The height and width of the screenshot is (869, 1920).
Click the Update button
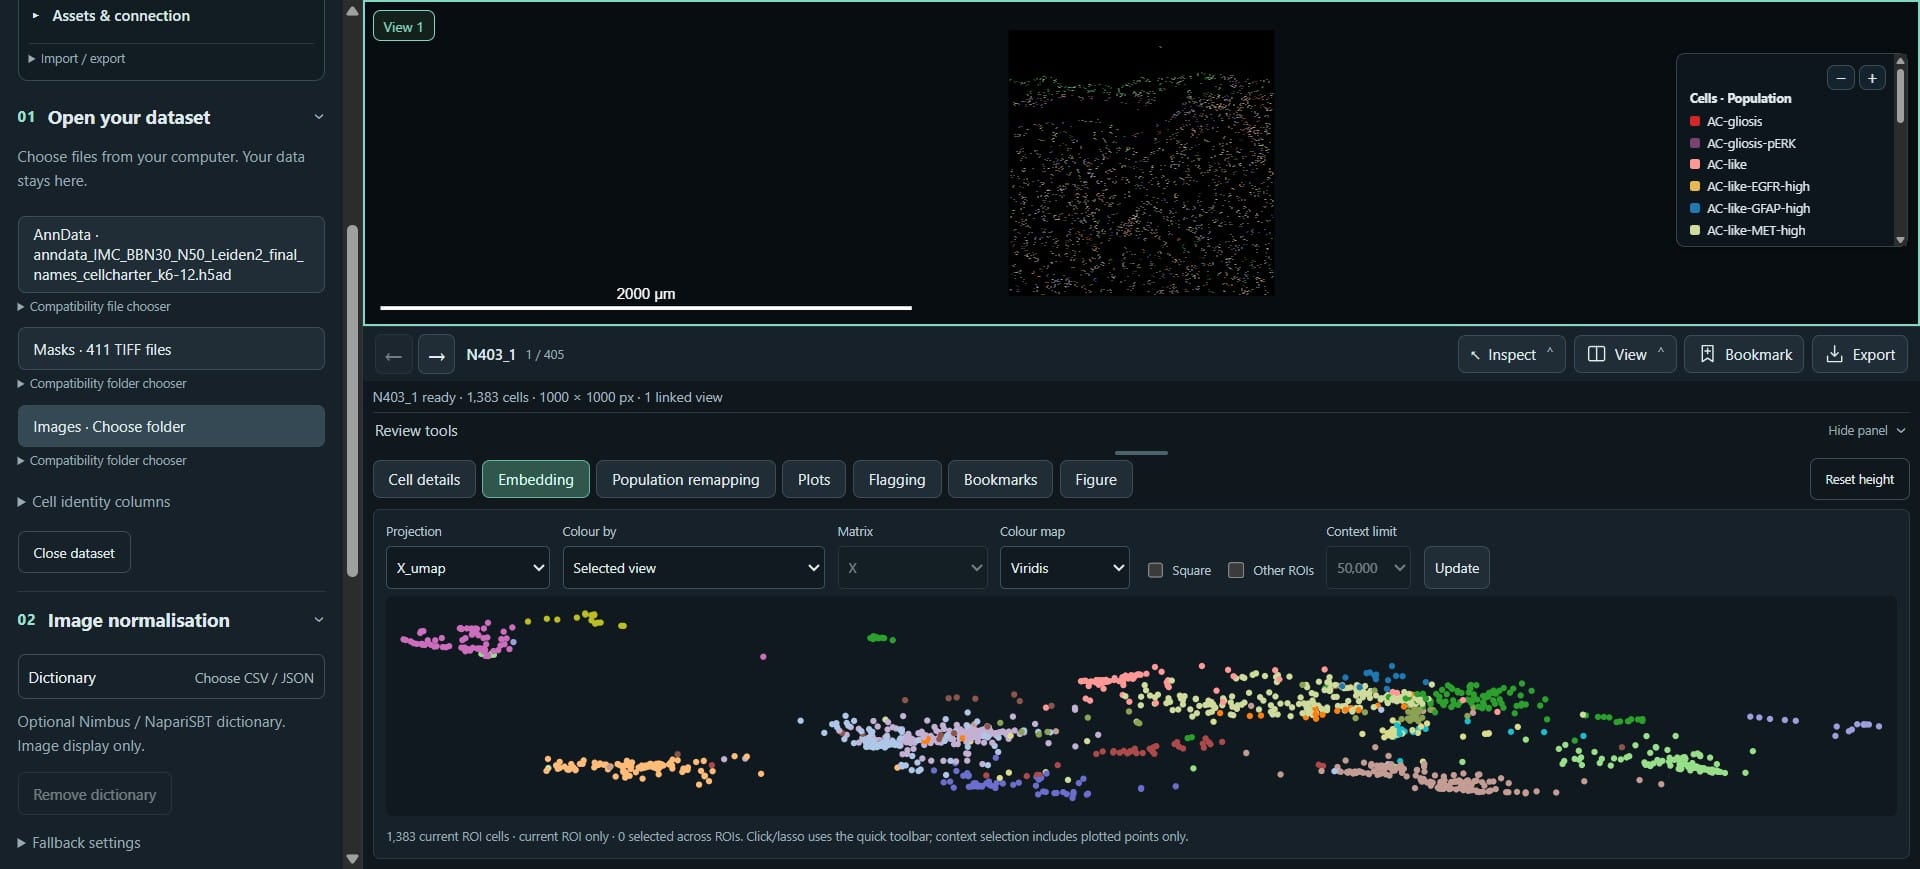click(x=1456, y=568)
